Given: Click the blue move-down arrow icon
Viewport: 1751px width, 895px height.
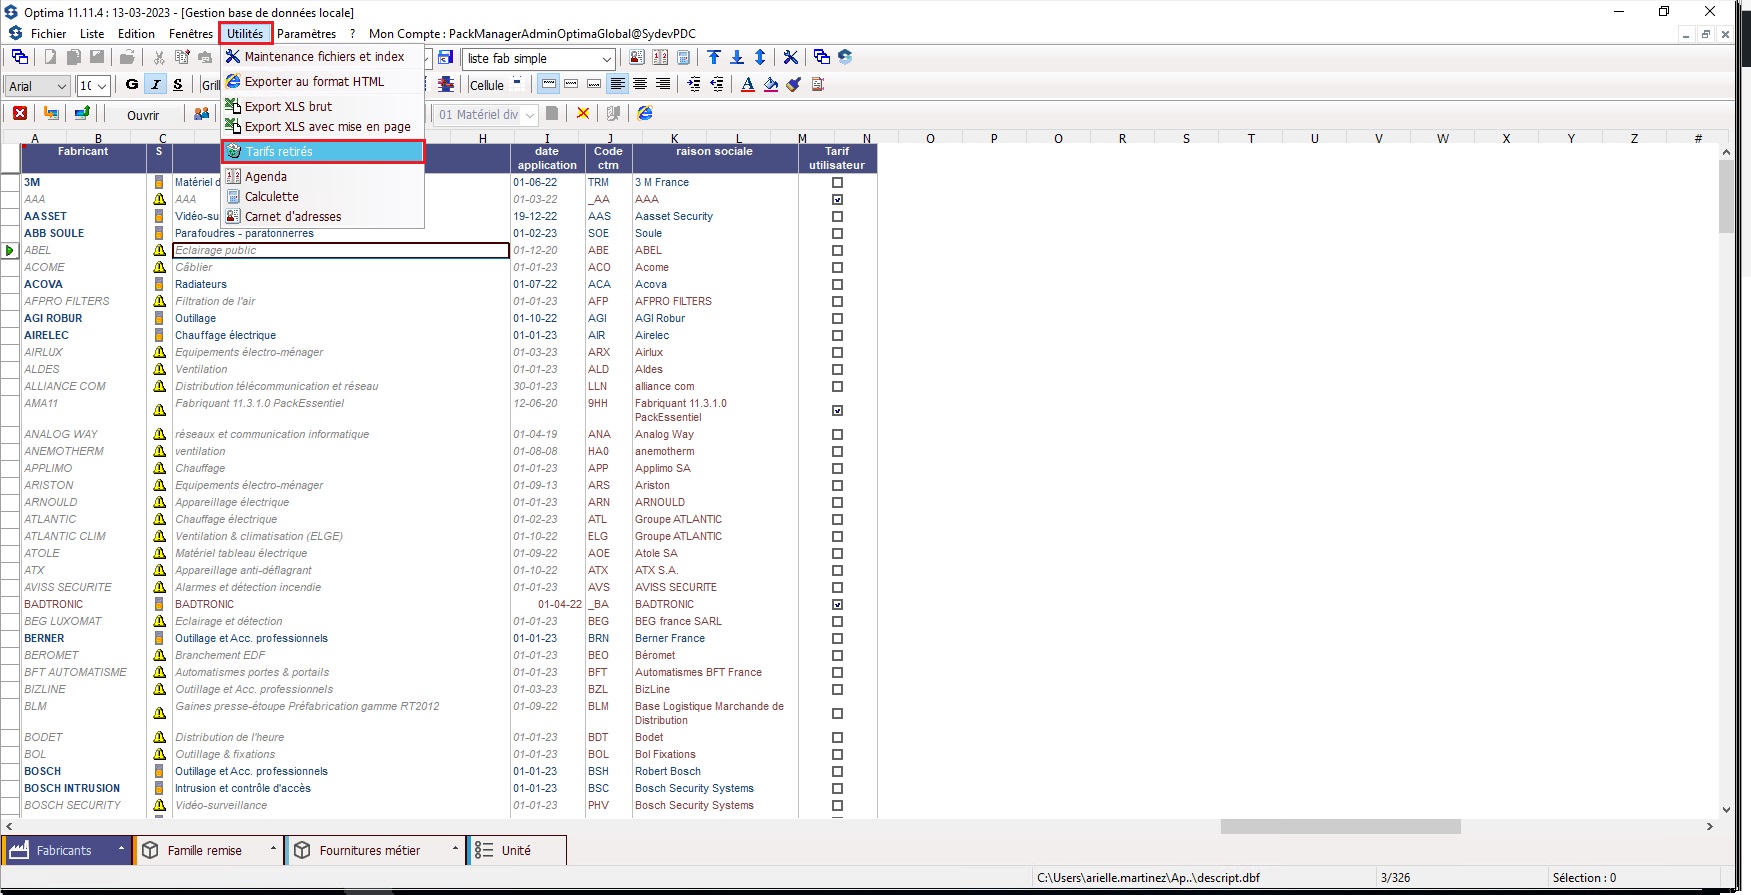Looking at the screenshot, I should 737,58.
